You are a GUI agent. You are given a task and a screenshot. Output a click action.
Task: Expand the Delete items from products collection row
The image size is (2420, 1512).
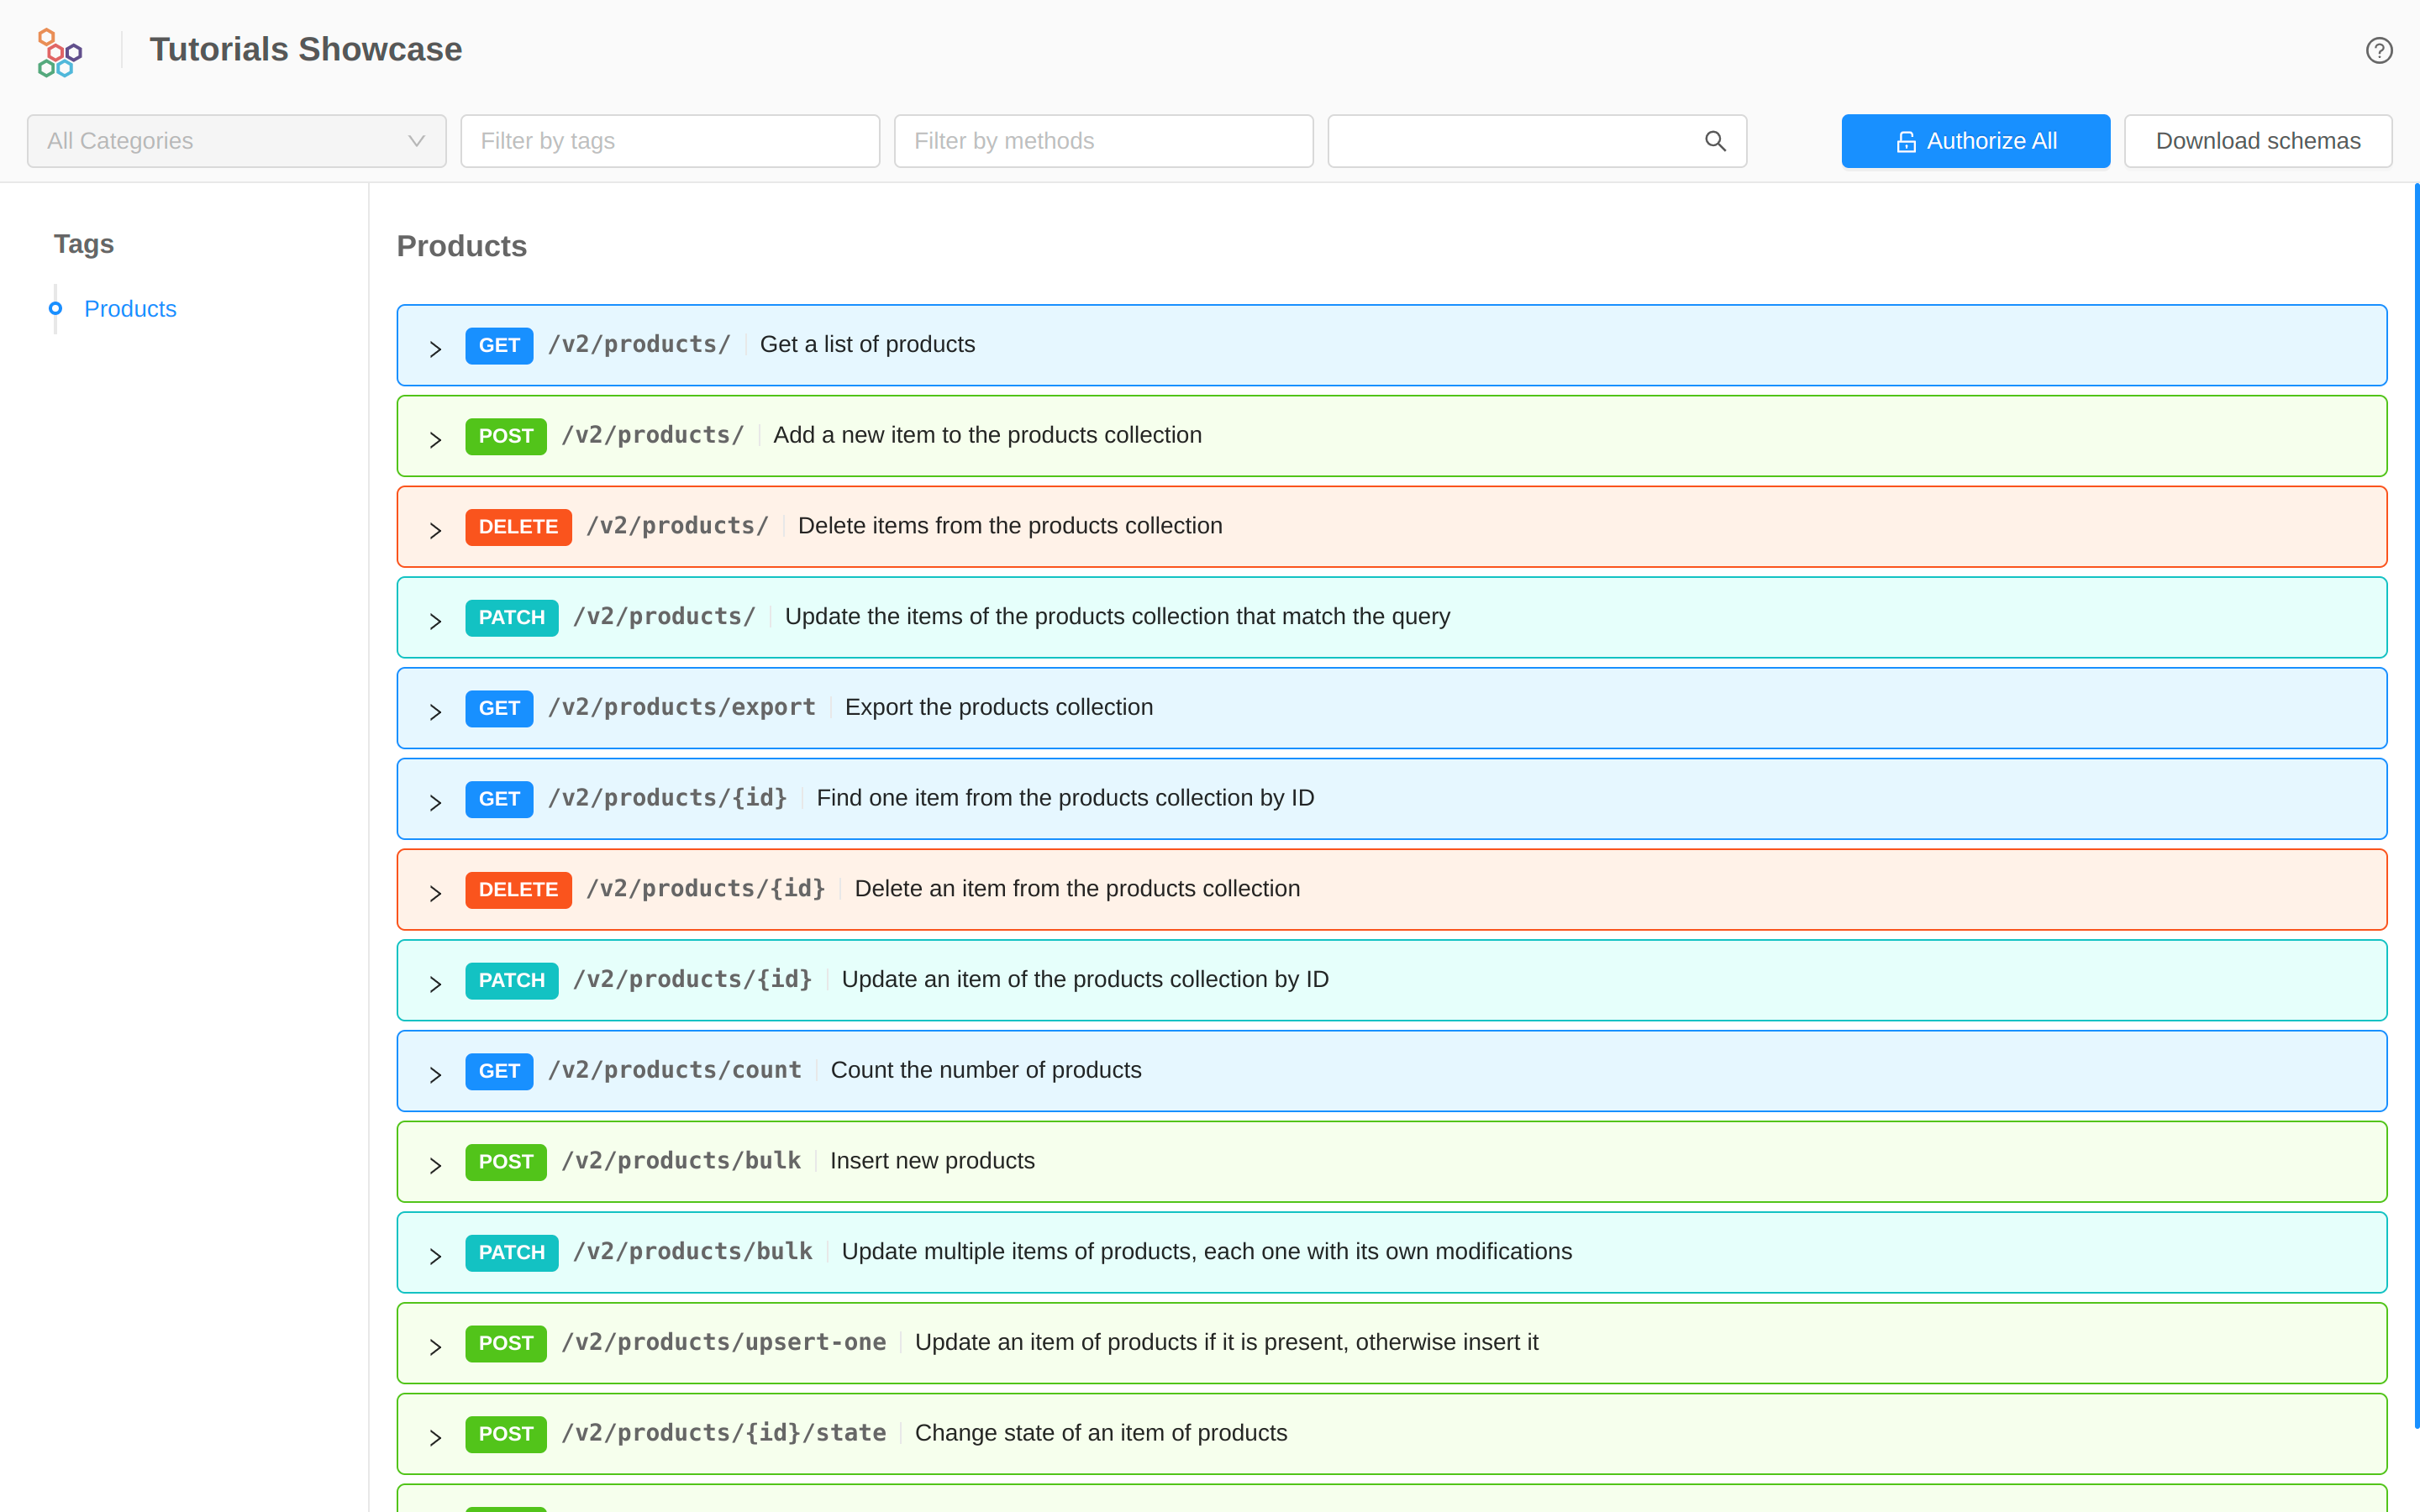point(435,531)
